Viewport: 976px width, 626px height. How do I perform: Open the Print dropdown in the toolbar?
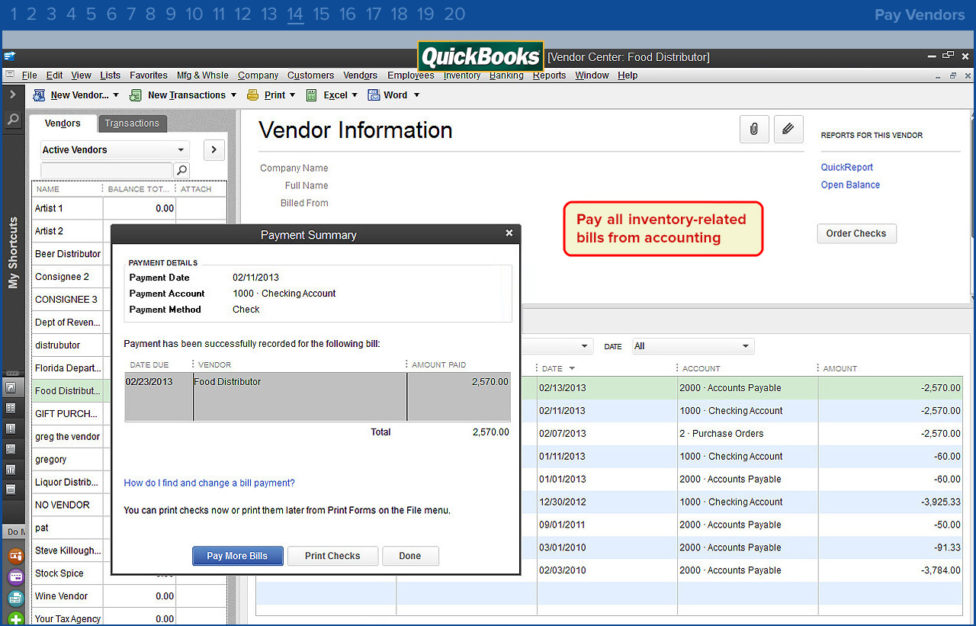point(291,95)
